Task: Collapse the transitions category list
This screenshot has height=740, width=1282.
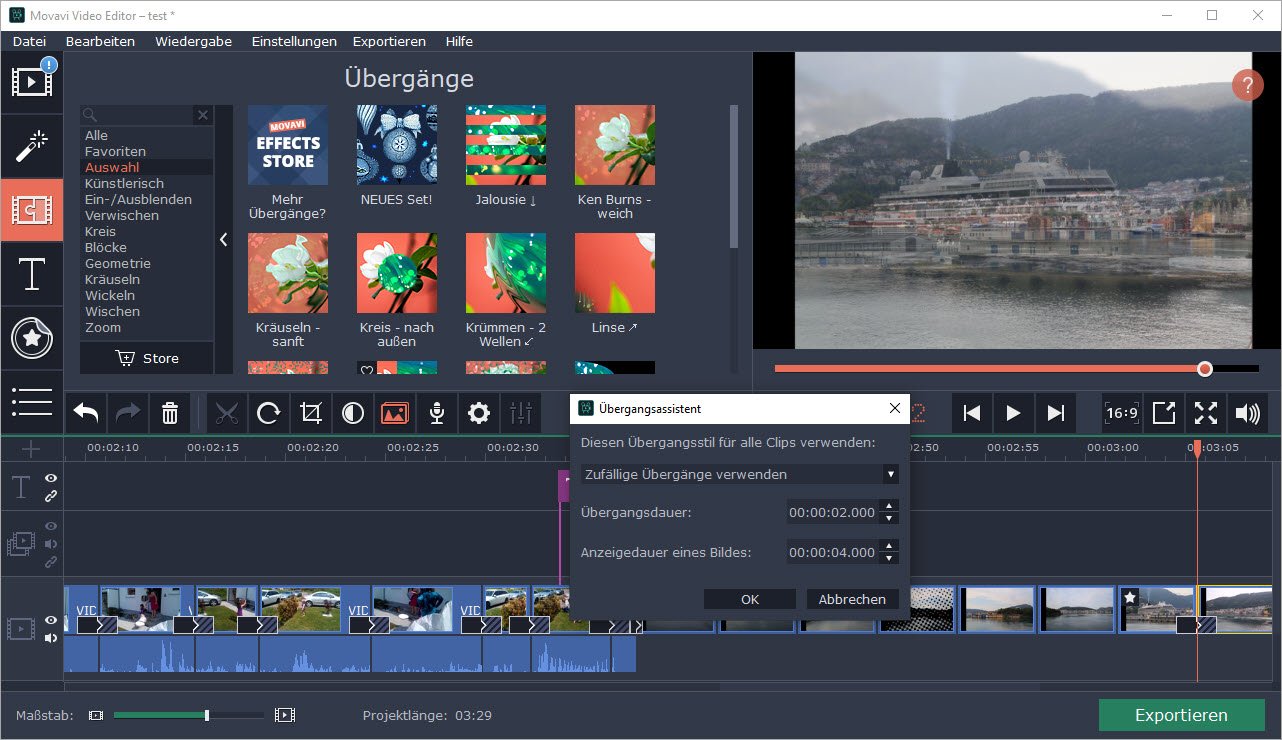Action: click(223, 240)
